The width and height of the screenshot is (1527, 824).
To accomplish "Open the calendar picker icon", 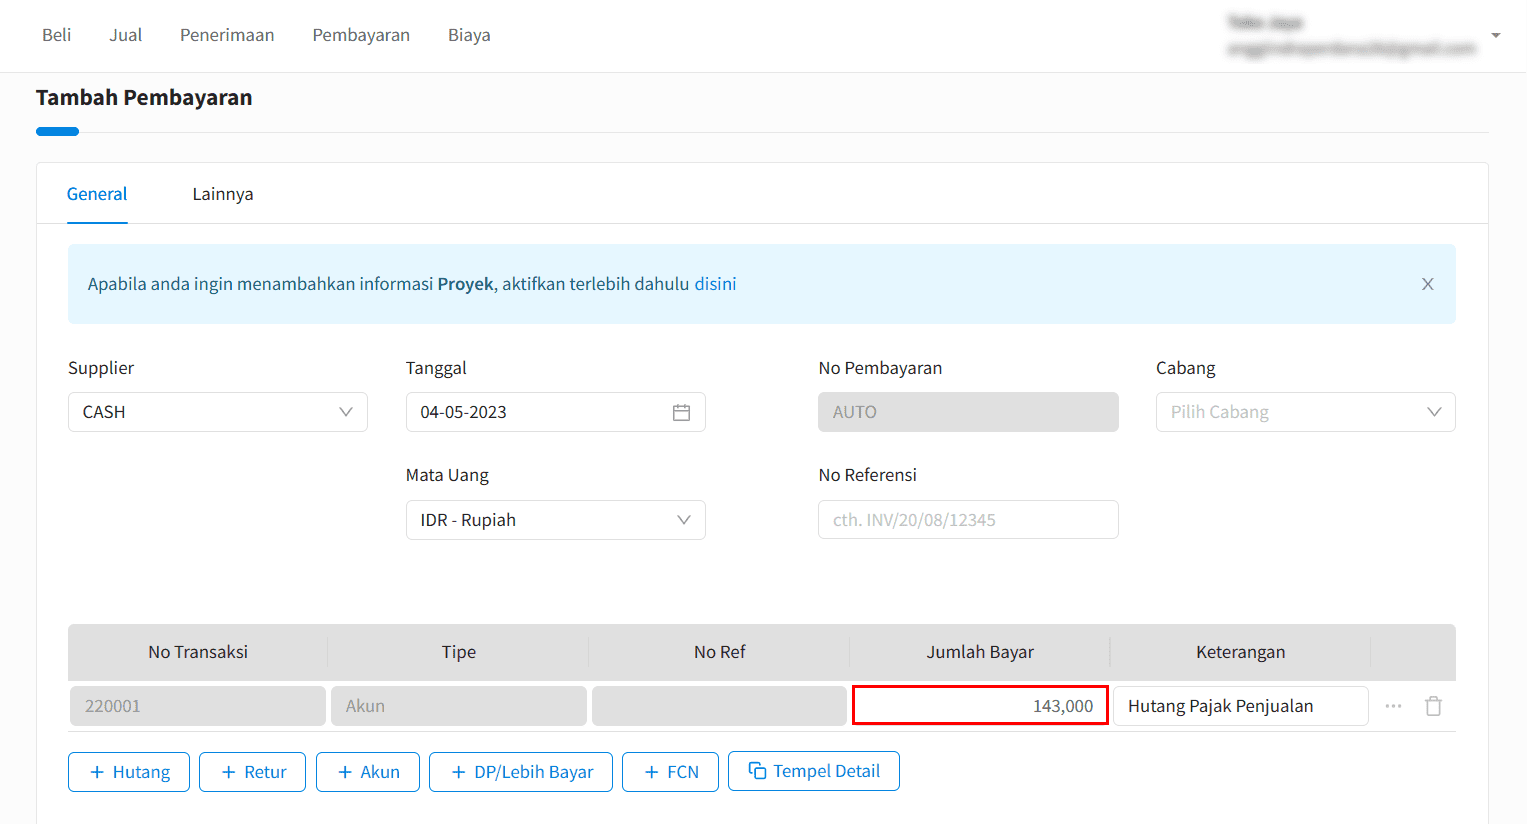I will click(x=681, y=412).
